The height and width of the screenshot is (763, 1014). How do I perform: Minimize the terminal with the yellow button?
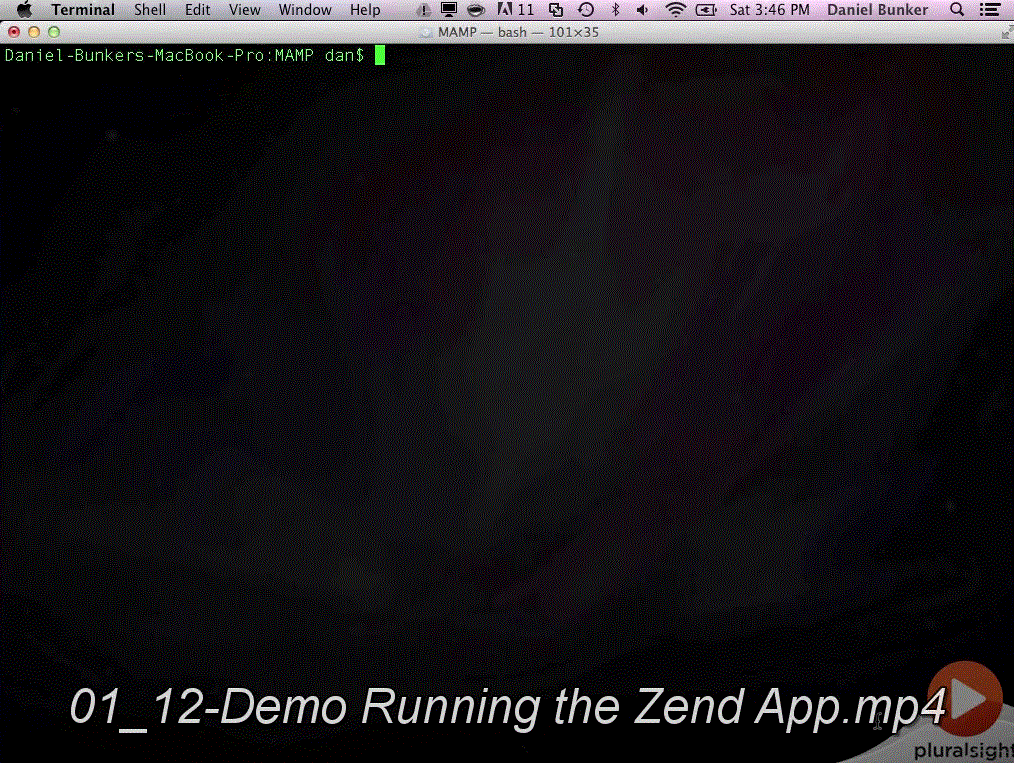(x=34, y=32)
